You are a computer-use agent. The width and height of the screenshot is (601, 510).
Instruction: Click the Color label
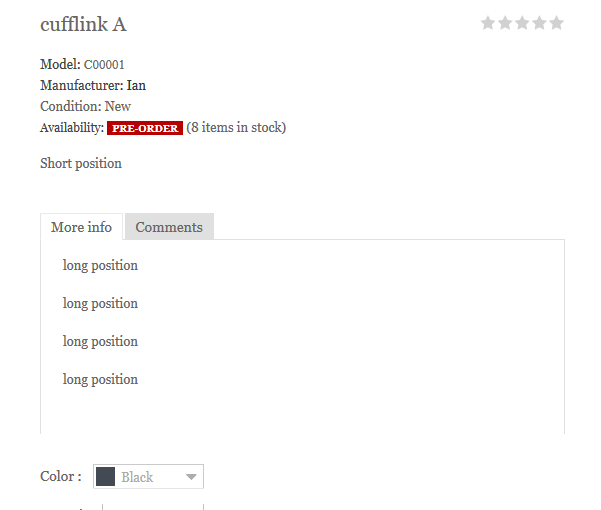pos(60,477)
